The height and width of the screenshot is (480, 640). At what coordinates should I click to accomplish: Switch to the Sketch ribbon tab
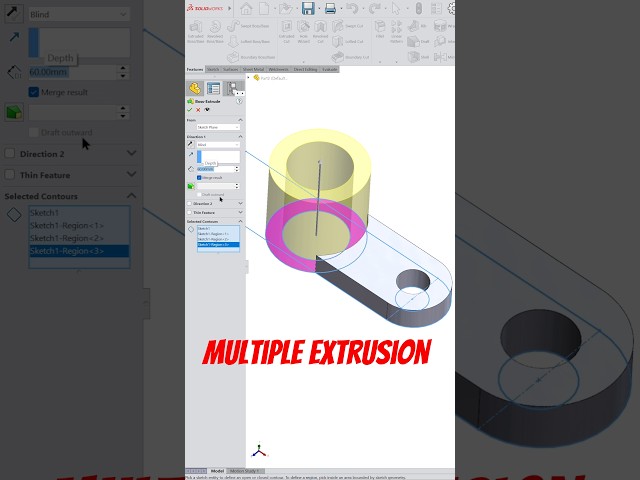coord(213,69)
